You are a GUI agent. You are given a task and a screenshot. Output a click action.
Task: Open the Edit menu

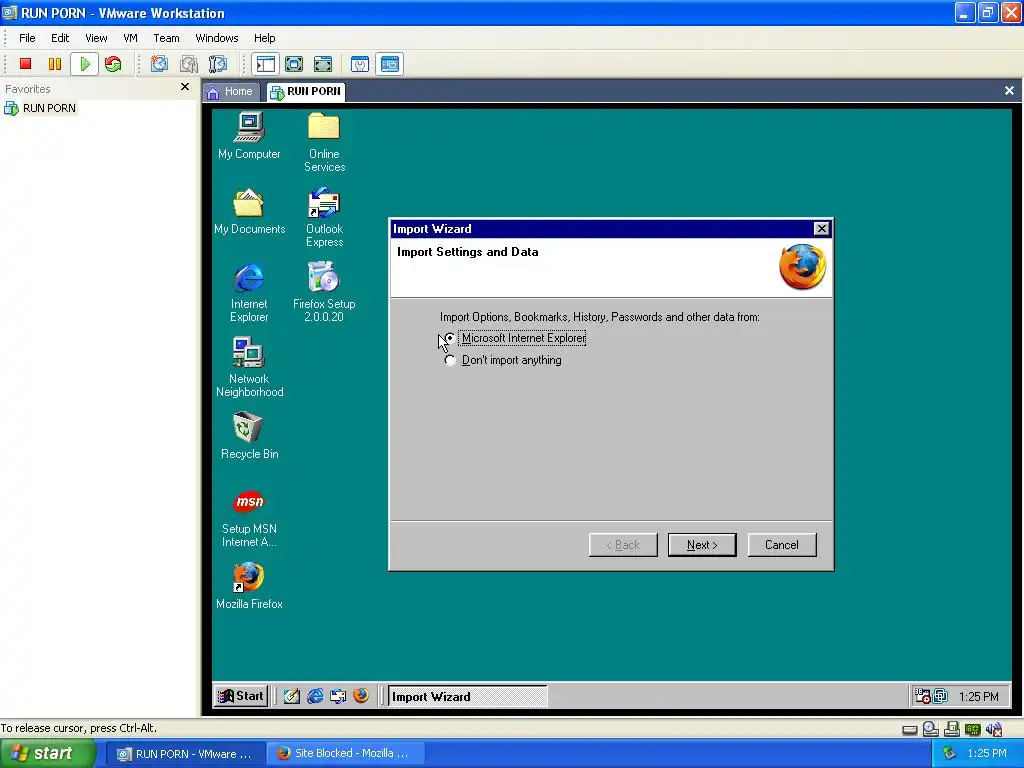tap(60, 38)
